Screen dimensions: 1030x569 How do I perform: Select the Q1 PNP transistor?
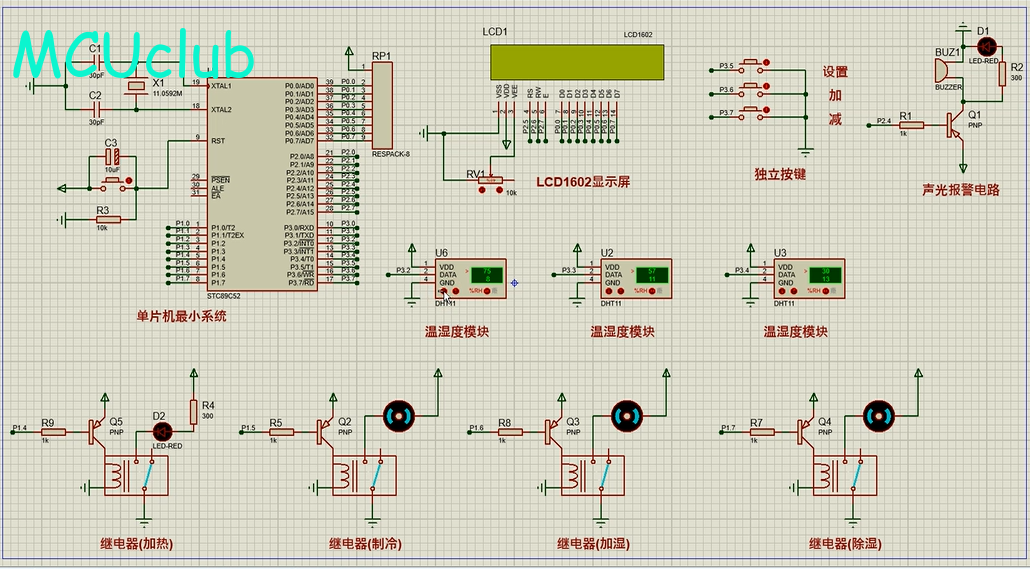coord(957,123)
